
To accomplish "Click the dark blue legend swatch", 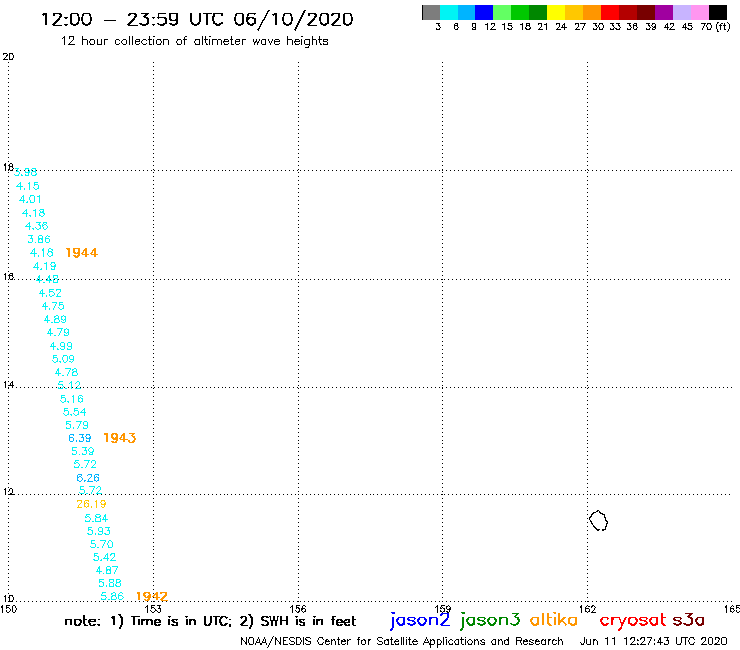I will [x=484, y=12].
